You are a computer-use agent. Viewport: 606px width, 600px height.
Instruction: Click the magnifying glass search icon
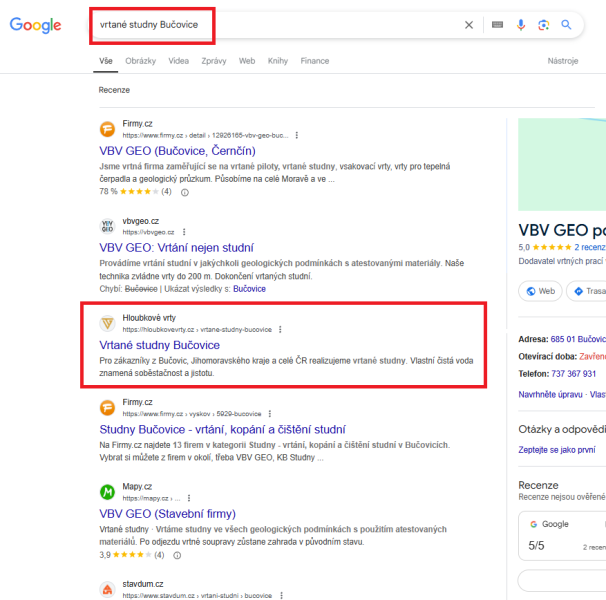point(566,25)
